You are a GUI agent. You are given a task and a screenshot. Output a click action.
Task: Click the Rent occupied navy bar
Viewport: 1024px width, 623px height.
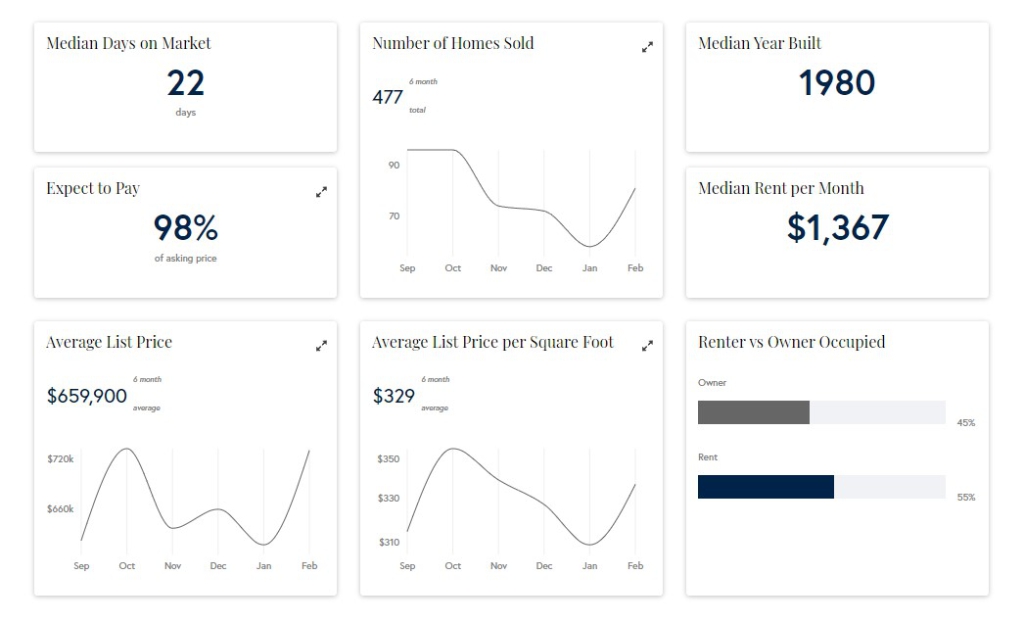click(x=765, y=487)
